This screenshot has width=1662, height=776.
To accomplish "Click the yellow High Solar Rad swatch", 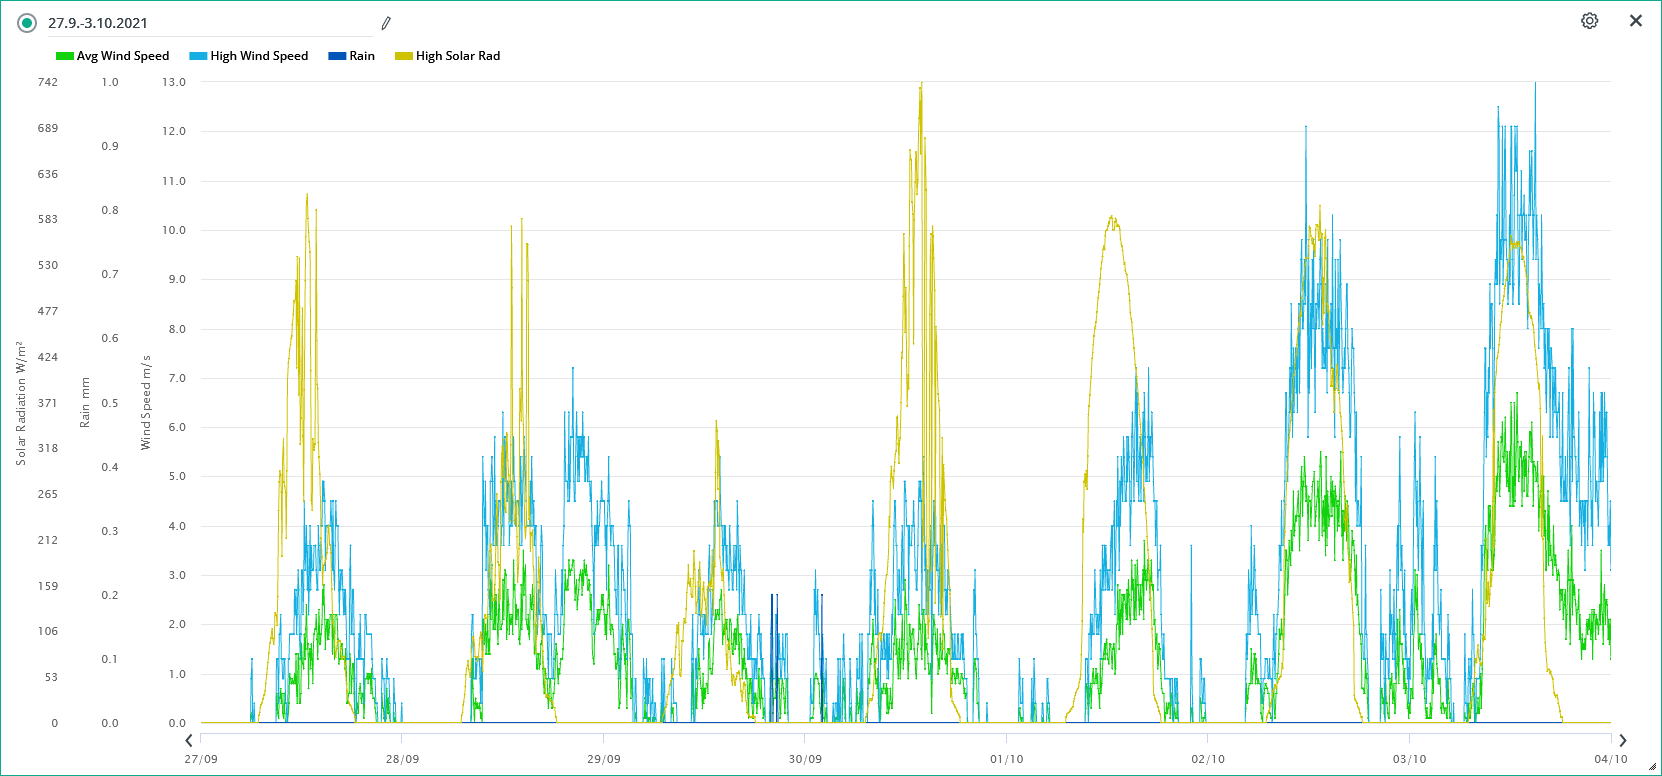I will point(404,56).
